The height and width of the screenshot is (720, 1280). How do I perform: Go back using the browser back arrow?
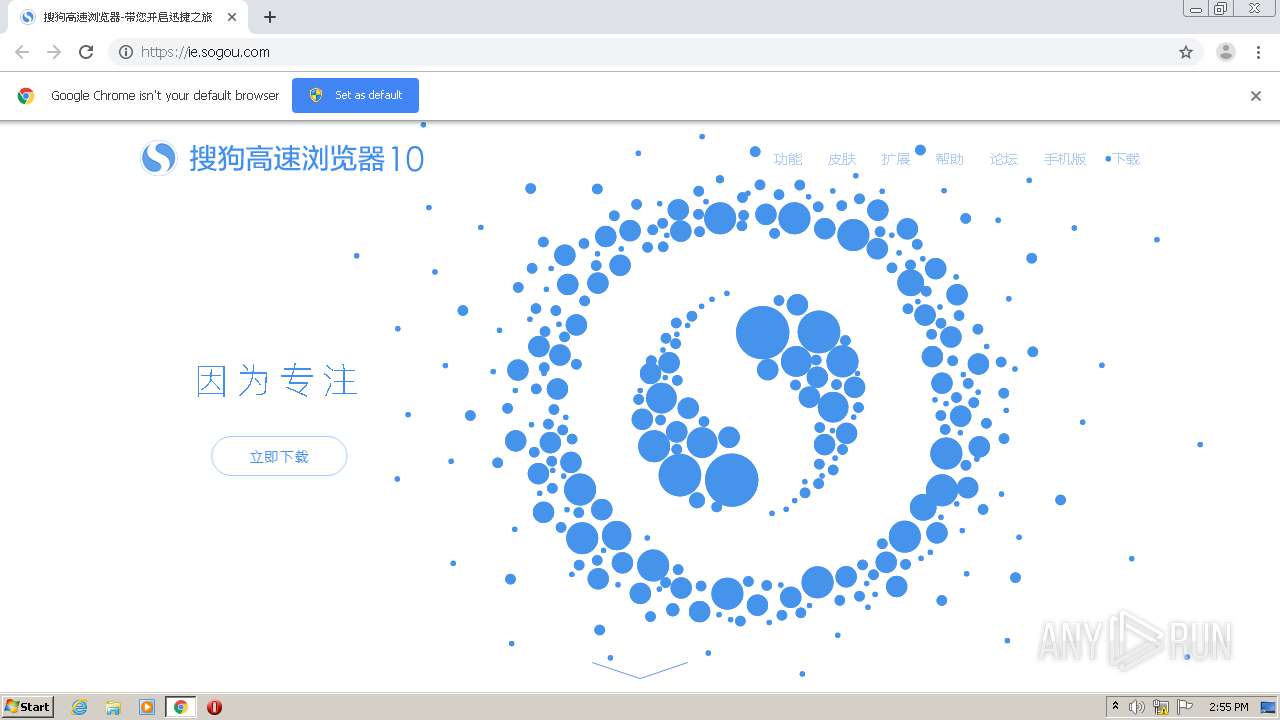[22, 52]
